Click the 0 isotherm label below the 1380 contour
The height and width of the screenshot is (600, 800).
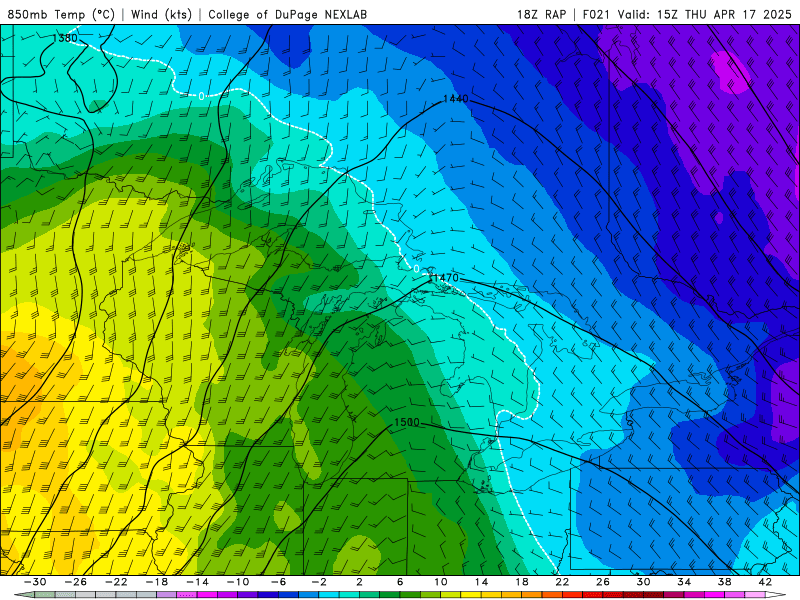point(202,96)
